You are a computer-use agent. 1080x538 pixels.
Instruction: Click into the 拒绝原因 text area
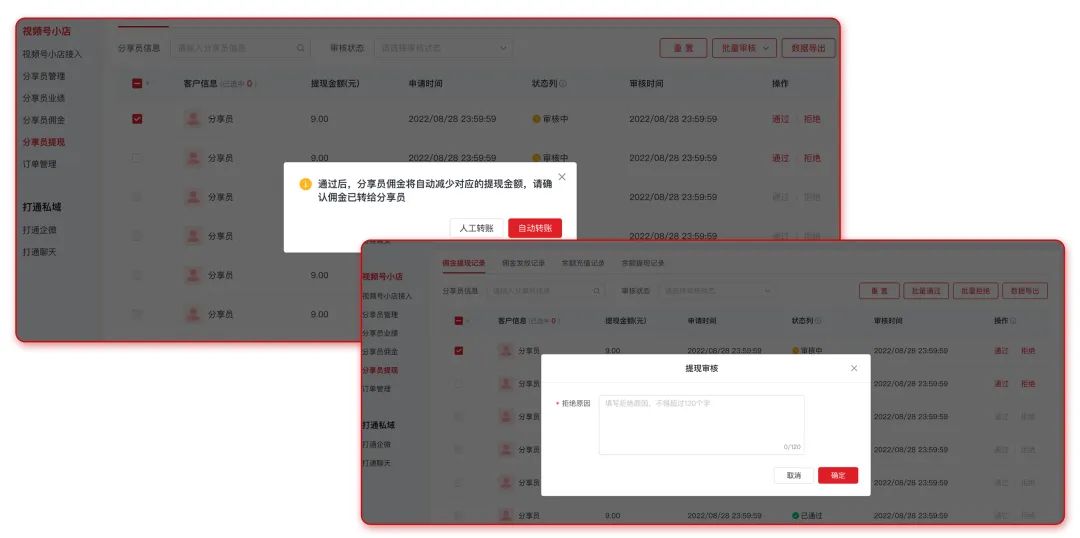point(701,425)
